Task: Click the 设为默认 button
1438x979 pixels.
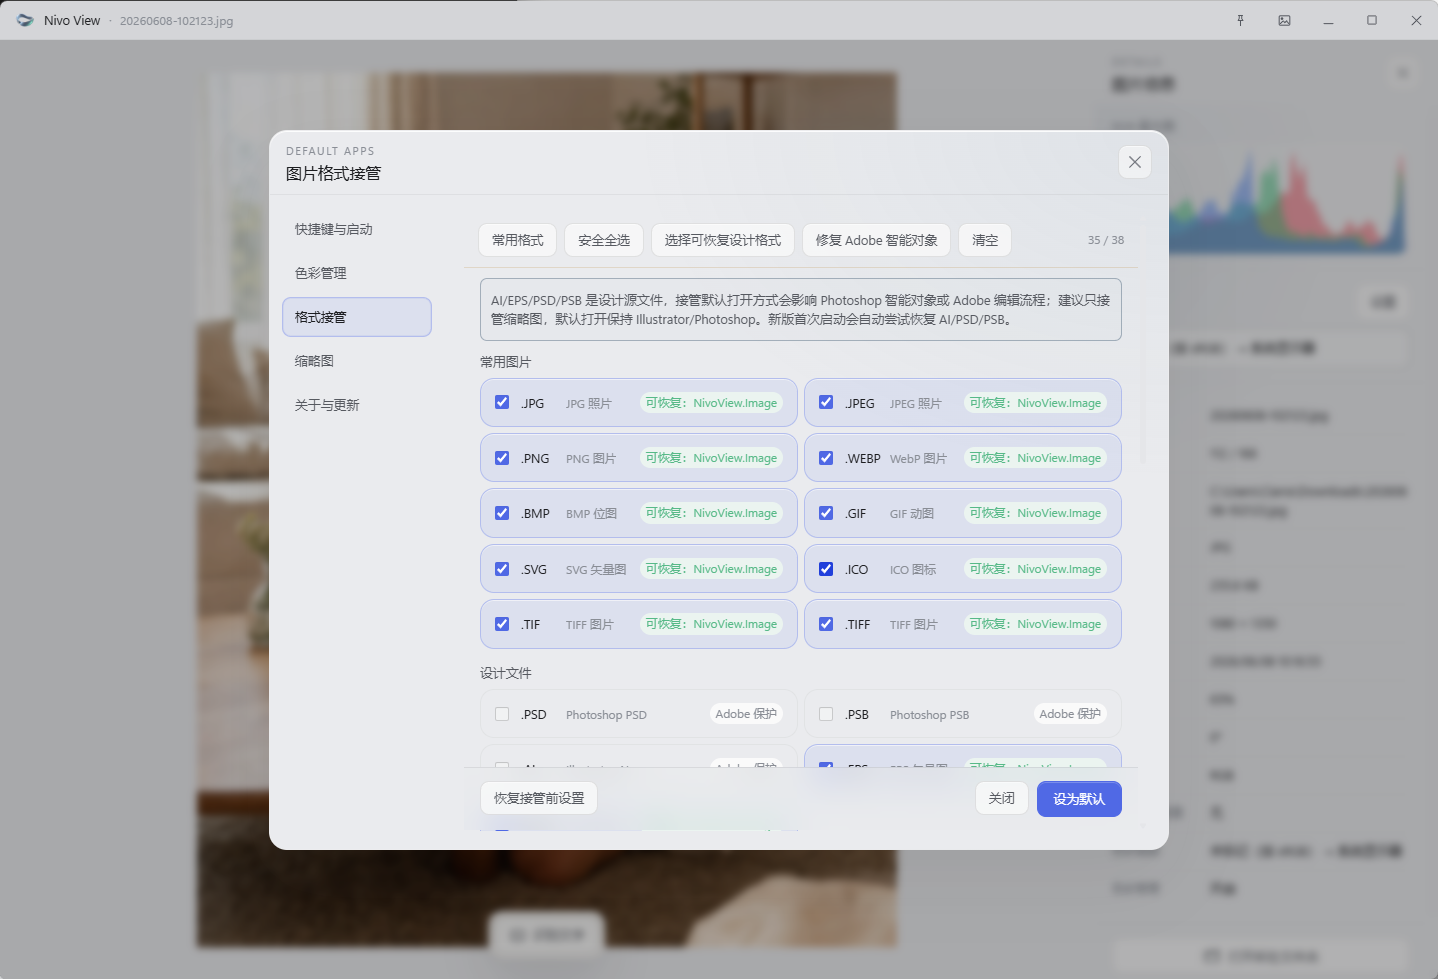Action: pyautogui.click(x=1079, y=799)
